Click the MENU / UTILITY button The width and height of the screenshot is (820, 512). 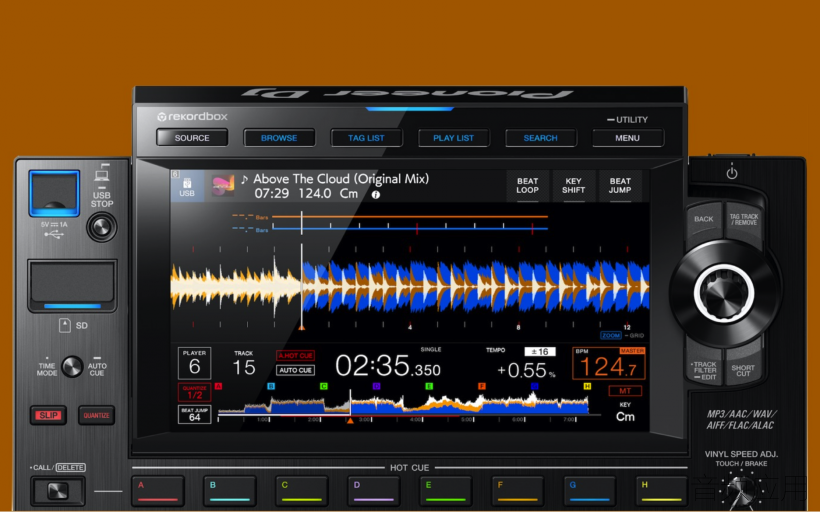pyautogui.click(x=628, y=138)
